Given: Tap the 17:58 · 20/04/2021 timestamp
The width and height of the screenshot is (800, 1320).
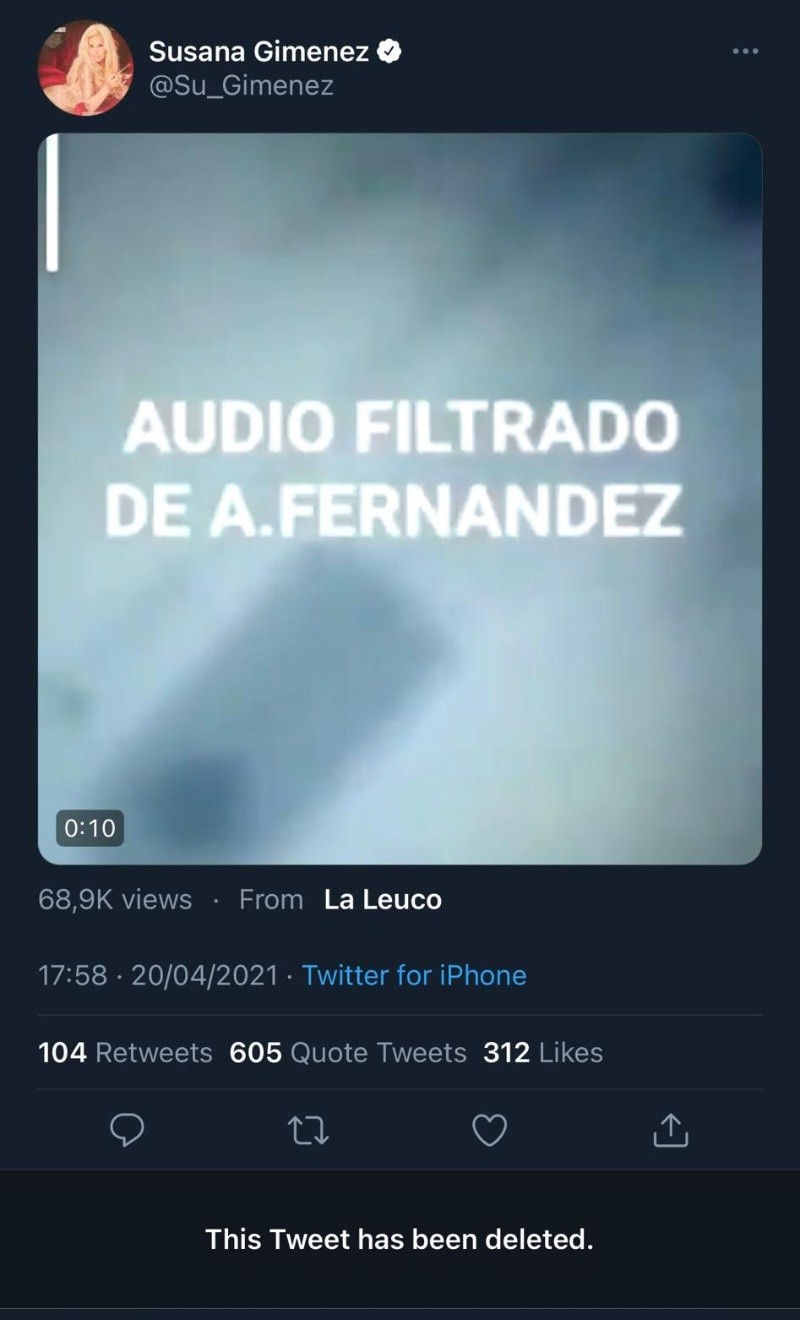Looking at the screenshot, I should (158, 975).
